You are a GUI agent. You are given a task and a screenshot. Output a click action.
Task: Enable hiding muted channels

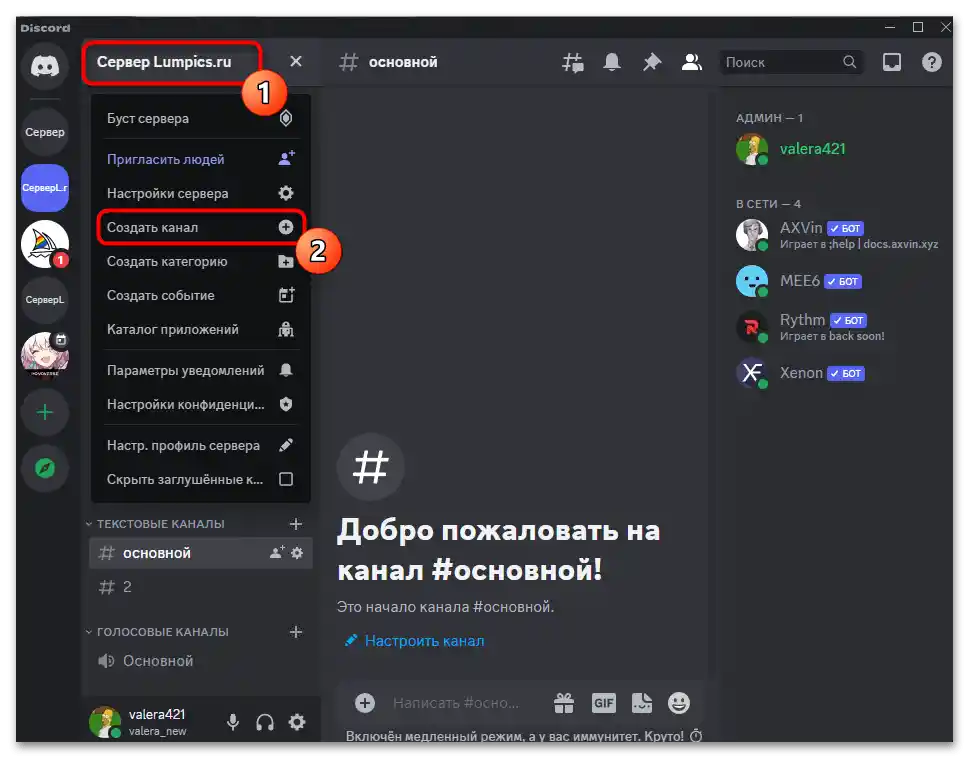pyautogui.click(x=287, y=479)
